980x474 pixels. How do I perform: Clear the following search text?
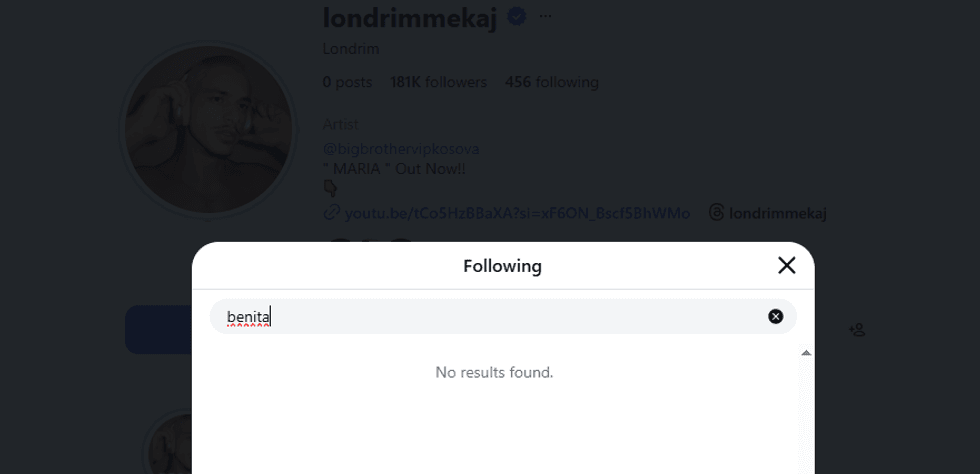(775, 316)
